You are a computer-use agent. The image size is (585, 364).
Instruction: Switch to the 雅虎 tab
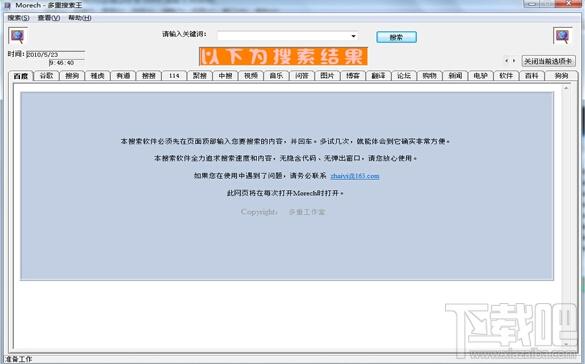pos(98,76)
